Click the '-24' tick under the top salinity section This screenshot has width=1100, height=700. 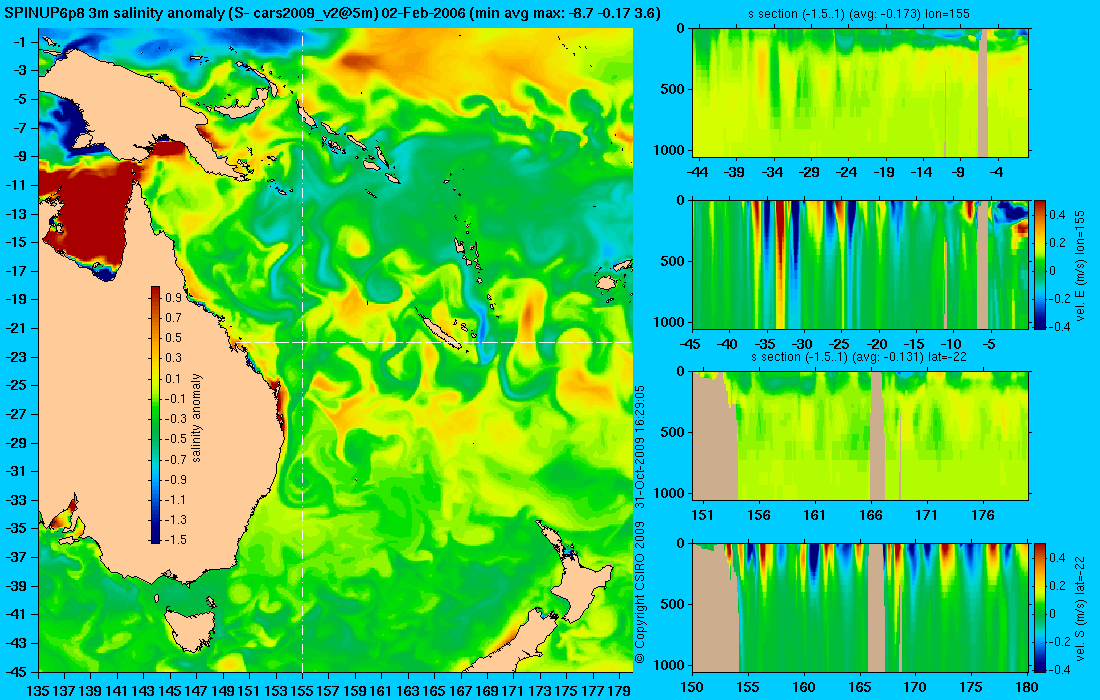(x=847, y=172)
